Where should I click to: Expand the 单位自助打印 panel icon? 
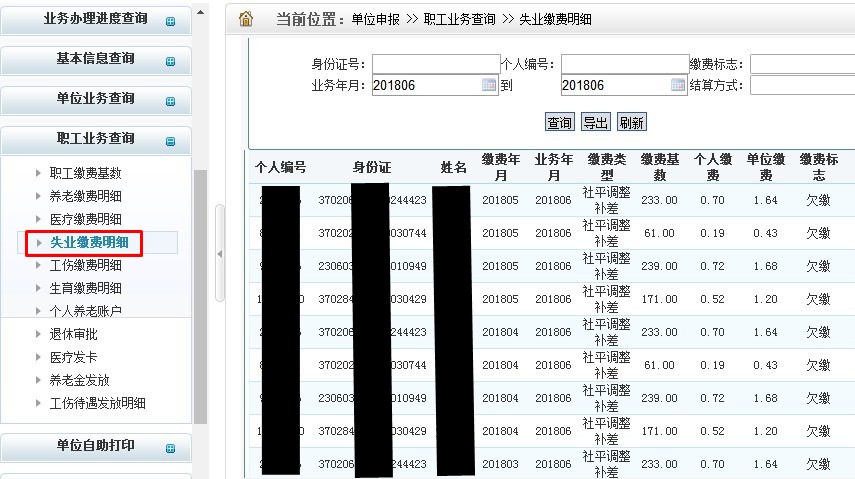coord(170,448)
